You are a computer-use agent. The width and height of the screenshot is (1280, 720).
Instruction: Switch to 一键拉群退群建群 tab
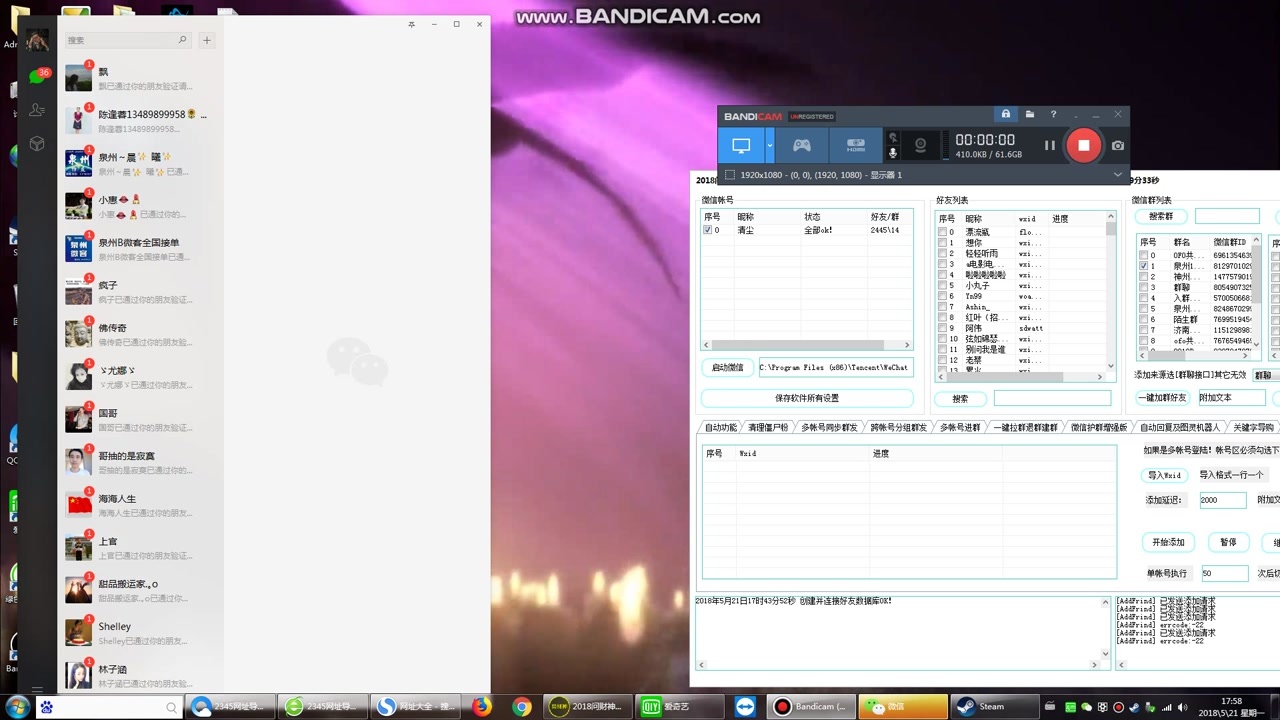tap(1025, 427)
